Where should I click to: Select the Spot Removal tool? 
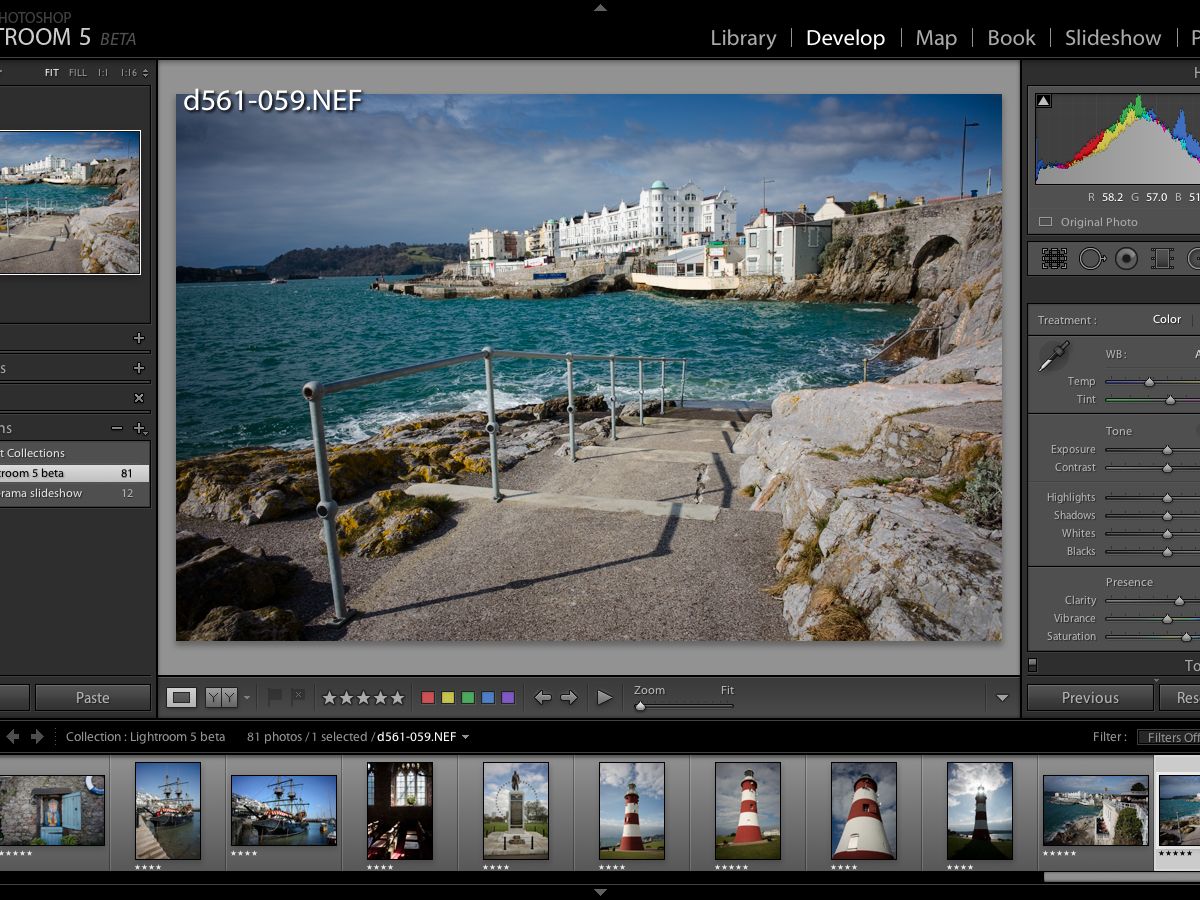point(1091,259)
